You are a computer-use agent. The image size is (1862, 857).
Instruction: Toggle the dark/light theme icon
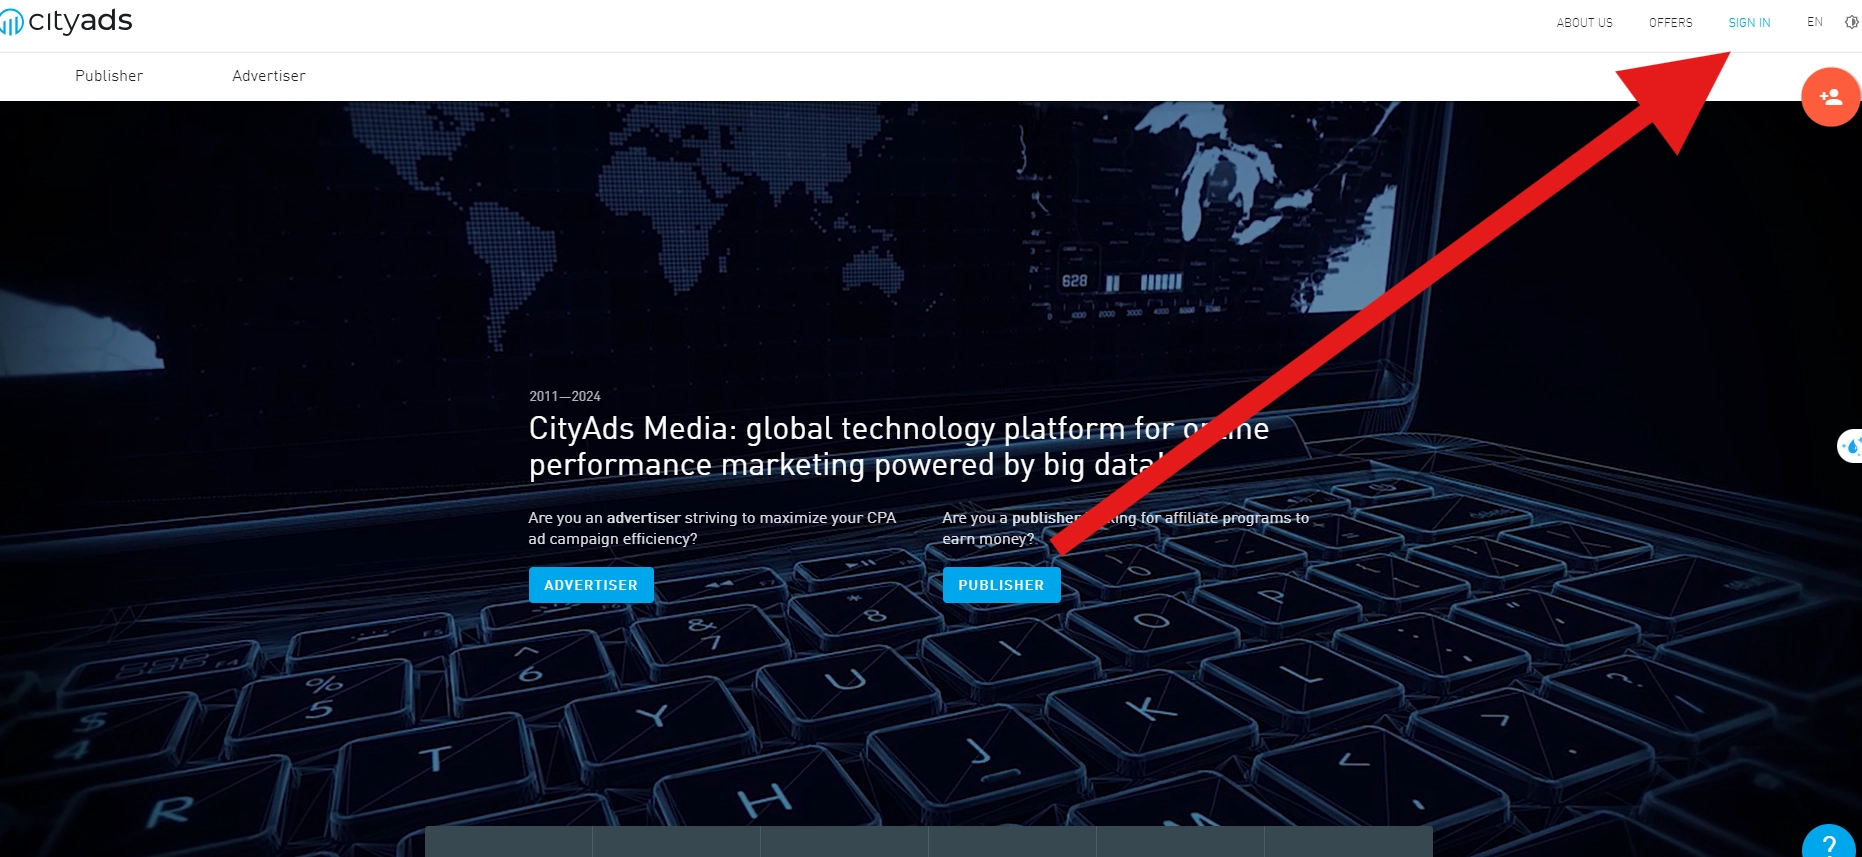click(x=1851, y=22)
